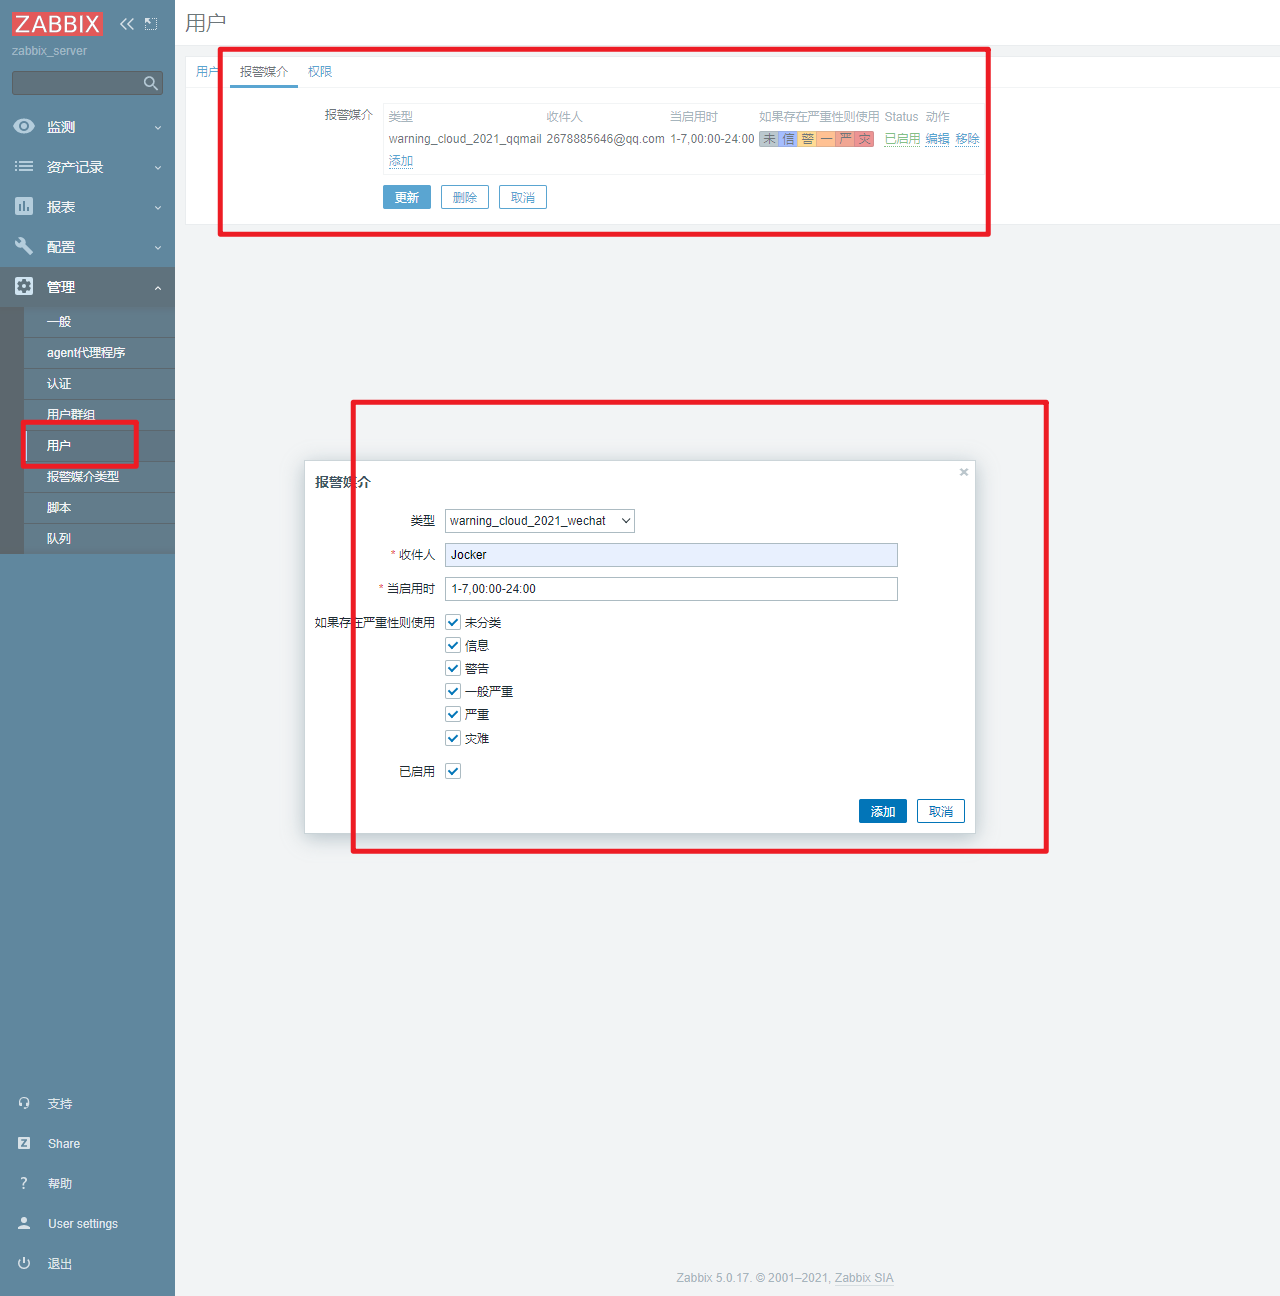1280x1296 pixels.
Task: Click the 编辑 link for qqmail media
Action: coord(937,139)
